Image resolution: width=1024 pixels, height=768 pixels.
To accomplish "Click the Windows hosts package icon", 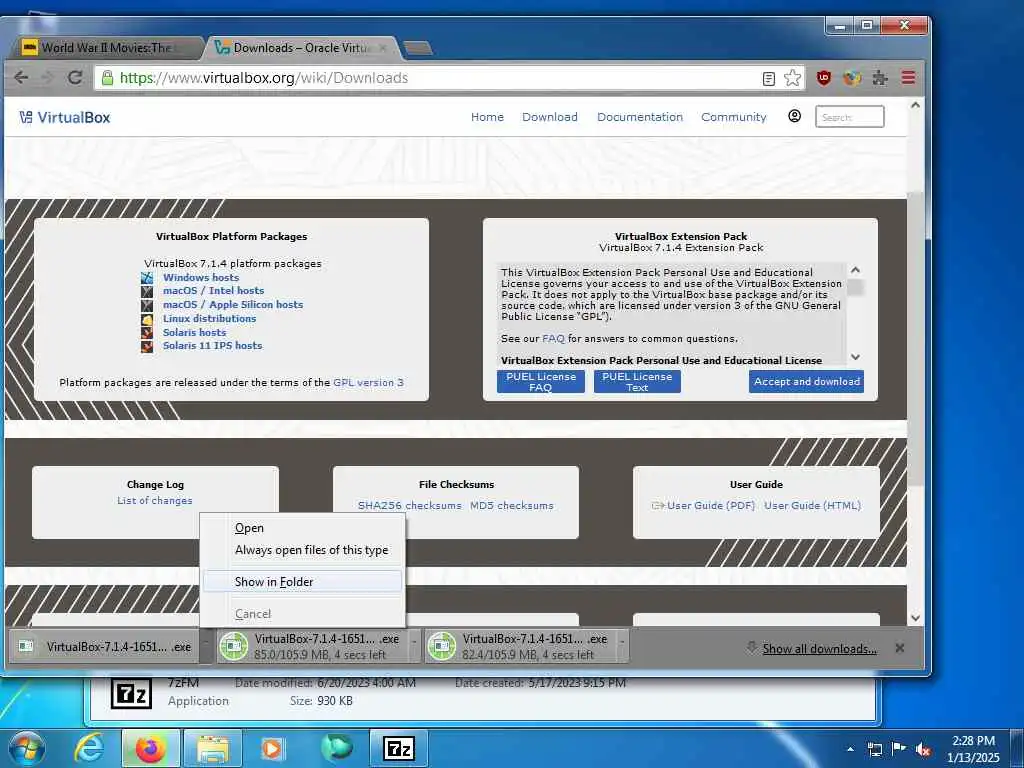I will tap(147, 278).
